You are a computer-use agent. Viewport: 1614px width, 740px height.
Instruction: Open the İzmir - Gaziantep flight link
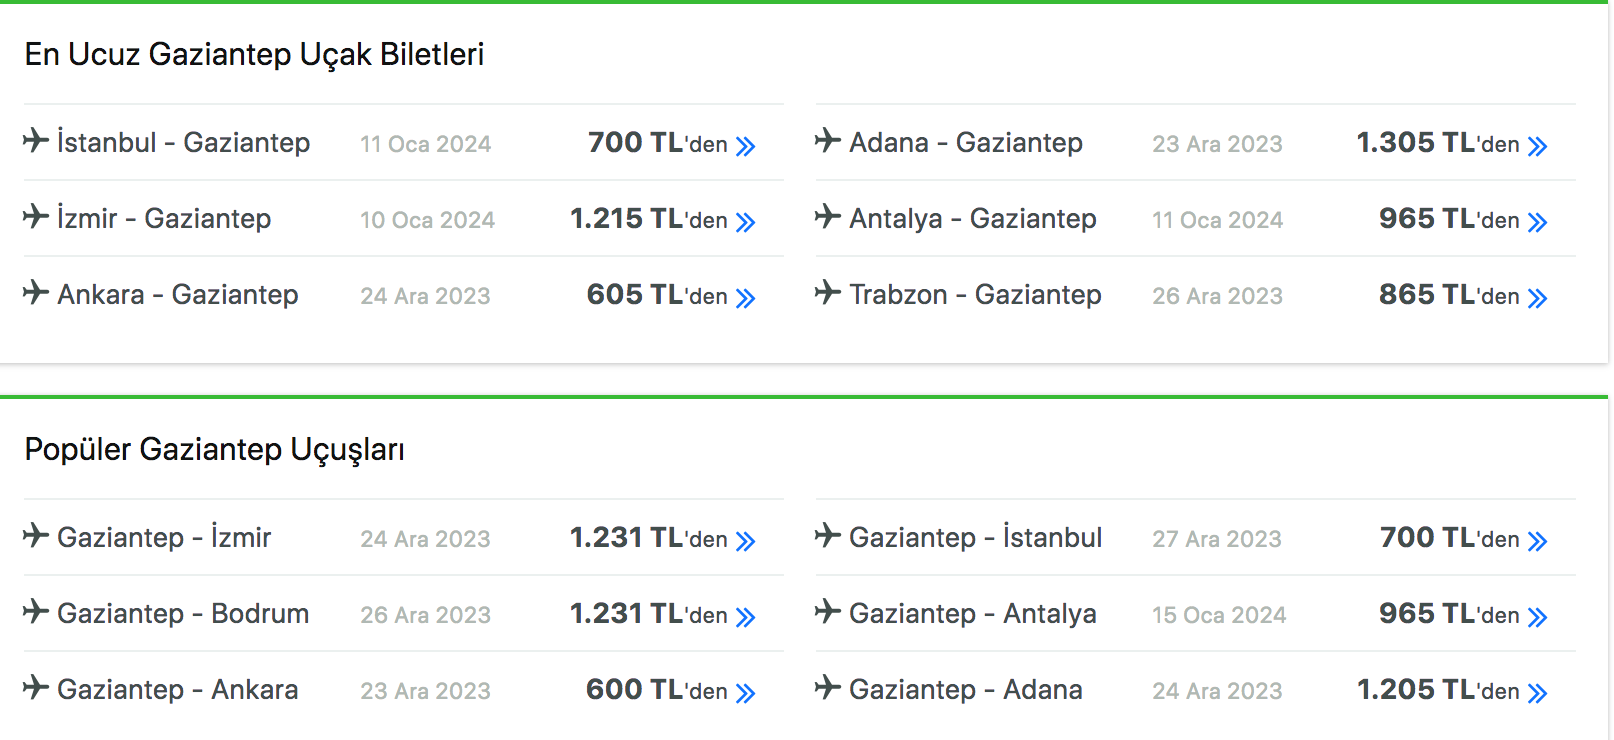coord(164,218)
